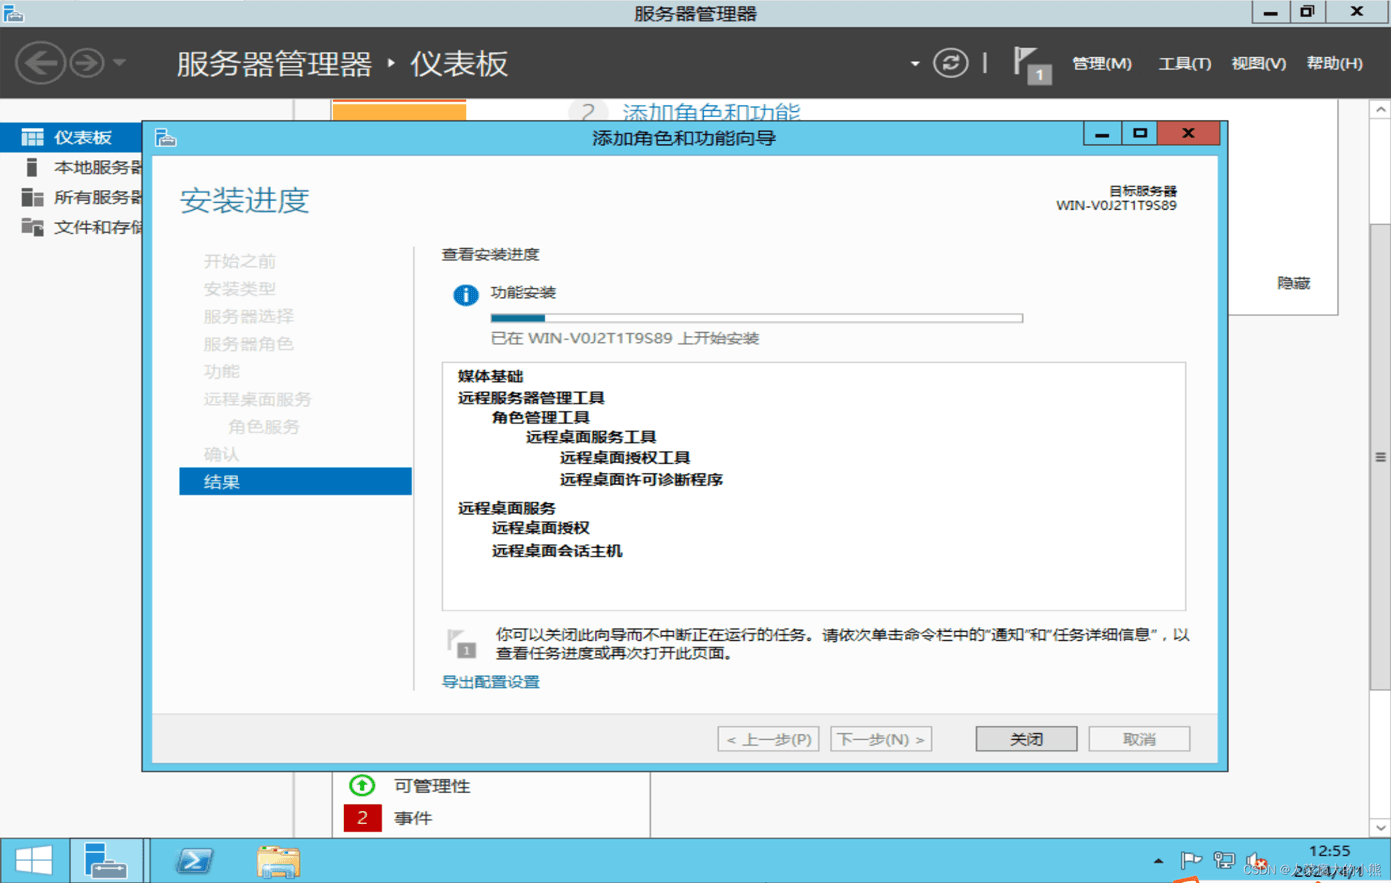
Task: Click the forward navigation arrow
Action: (x=87, y=63)
